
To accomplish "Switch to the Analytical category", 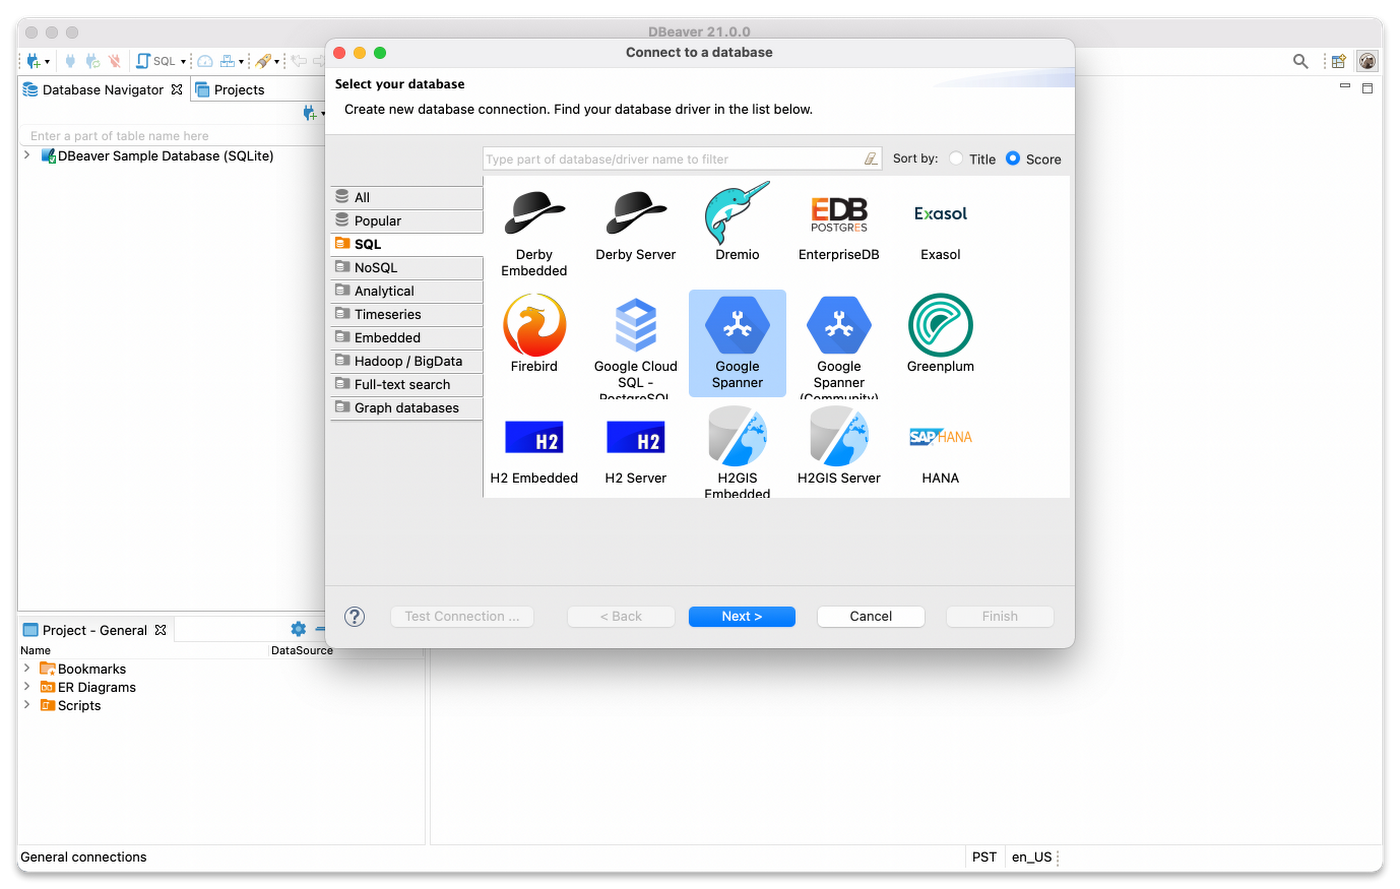I will pos(407,291).
